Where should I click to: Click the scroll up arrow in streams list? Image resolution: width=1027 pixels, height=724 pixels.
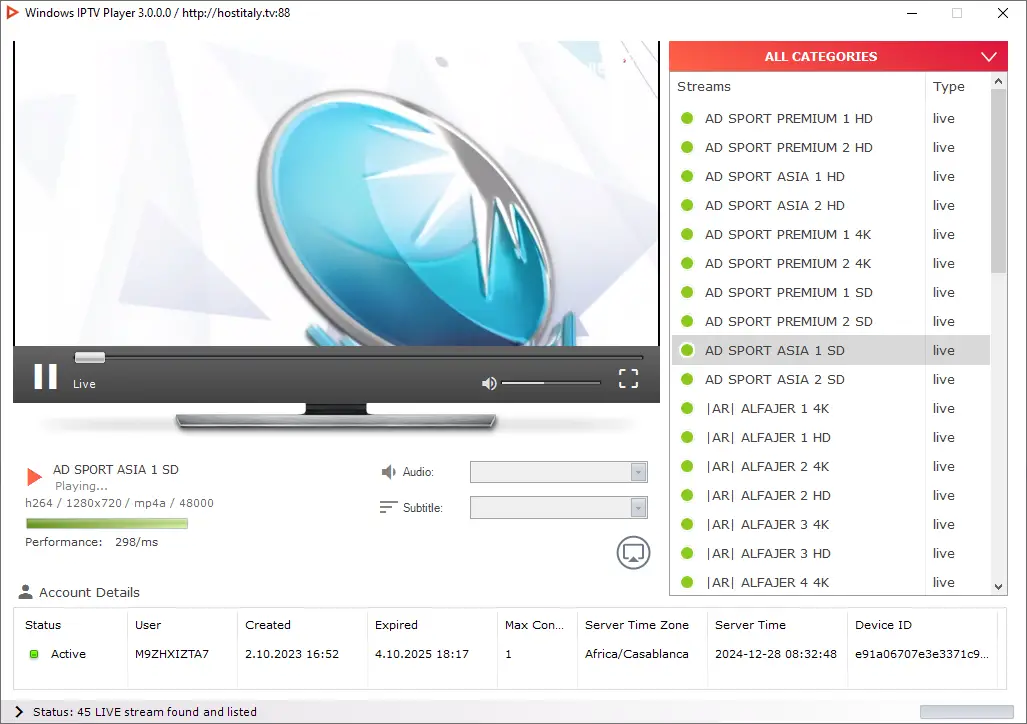(x=998, y=81)
